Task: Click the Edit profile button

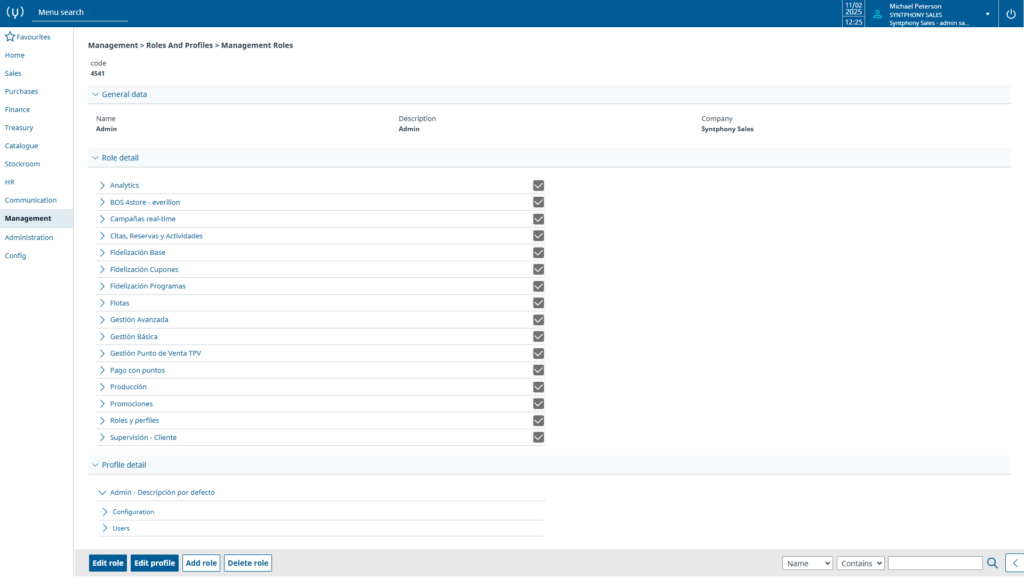Action: pyautogui.click(x=154, y=563)
